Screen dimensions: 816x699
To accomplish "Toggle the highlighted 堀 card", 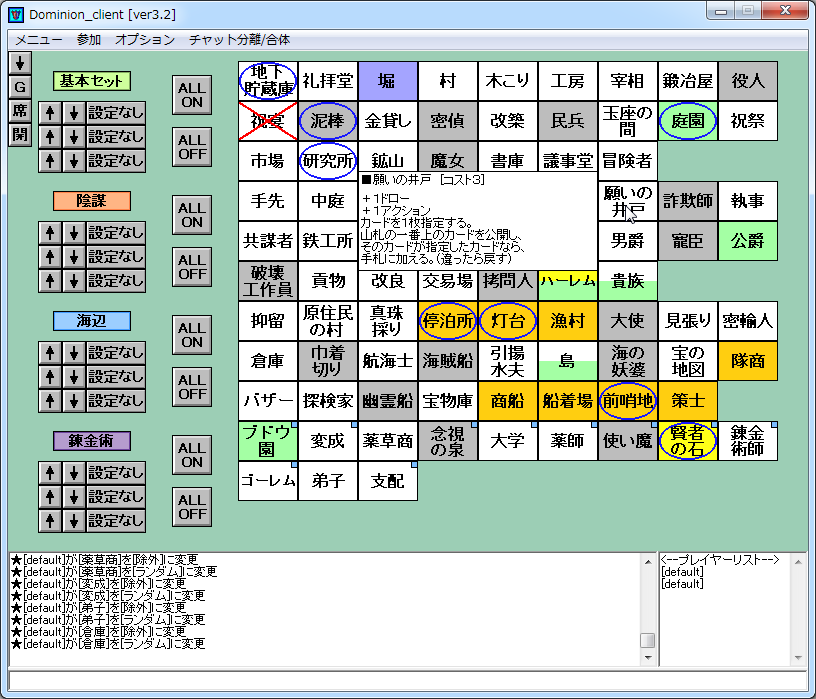I will (387, 81).
